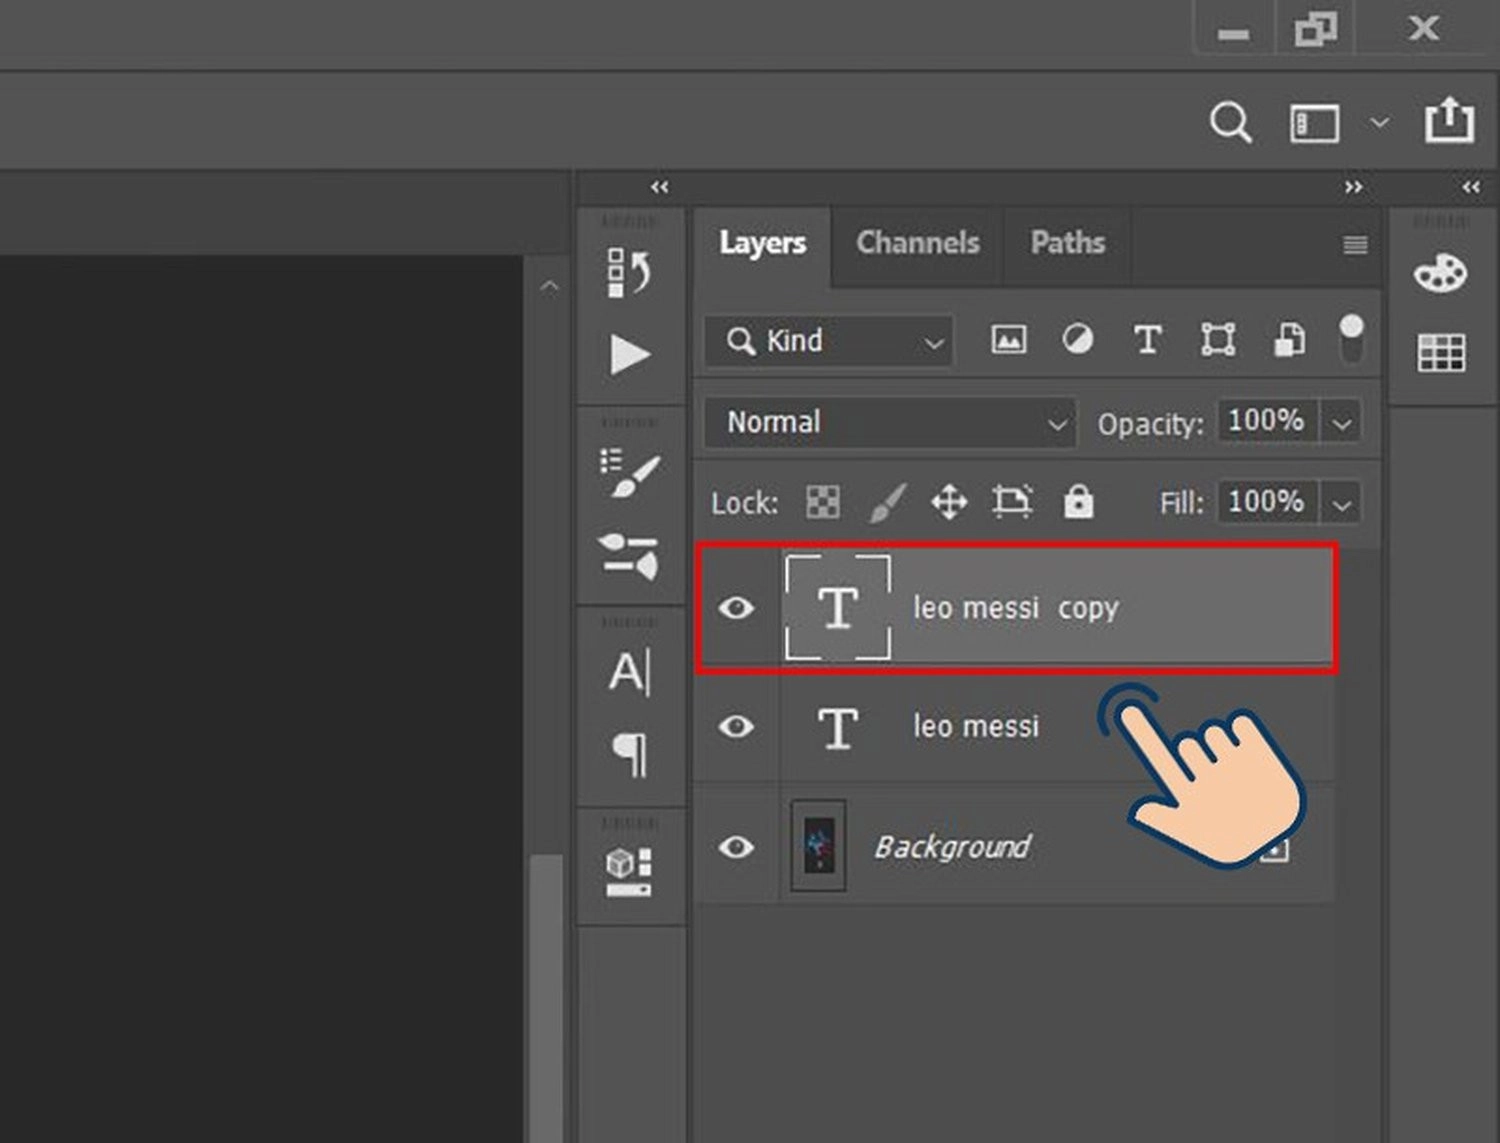The image size is (1500, 1143).
Task: Minimize the Photoshop window
Action: pyautogui.click(x=1234, y=32)
